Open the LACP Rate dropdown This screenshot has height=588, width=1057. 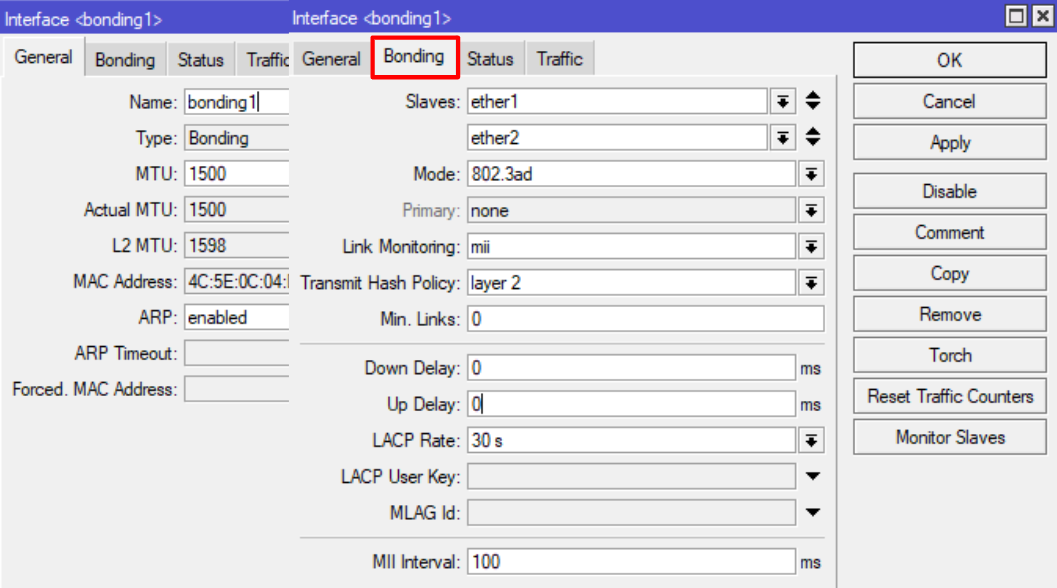(x=810, y=439)
